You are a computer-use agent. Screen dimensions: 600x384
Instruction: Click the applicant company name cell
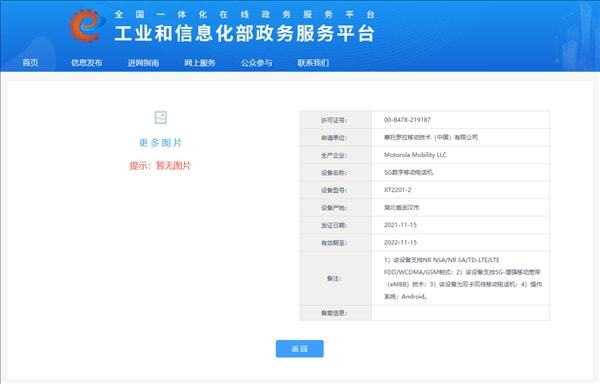coord(461,137)
